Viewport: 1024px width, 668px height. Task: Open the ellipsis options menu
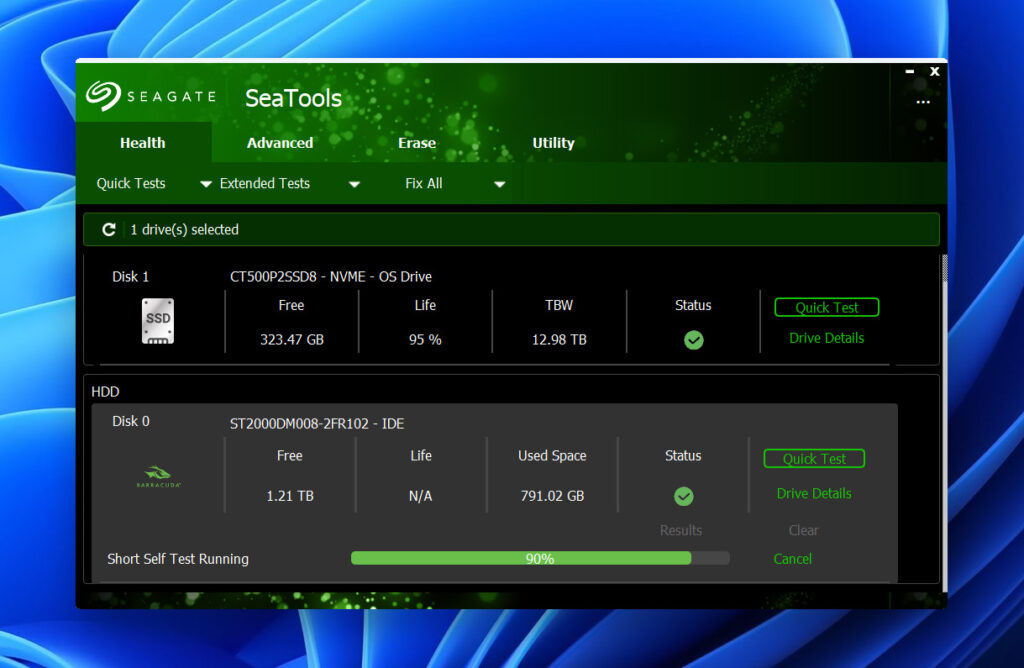pyautogui.click(x=922, y=102)
